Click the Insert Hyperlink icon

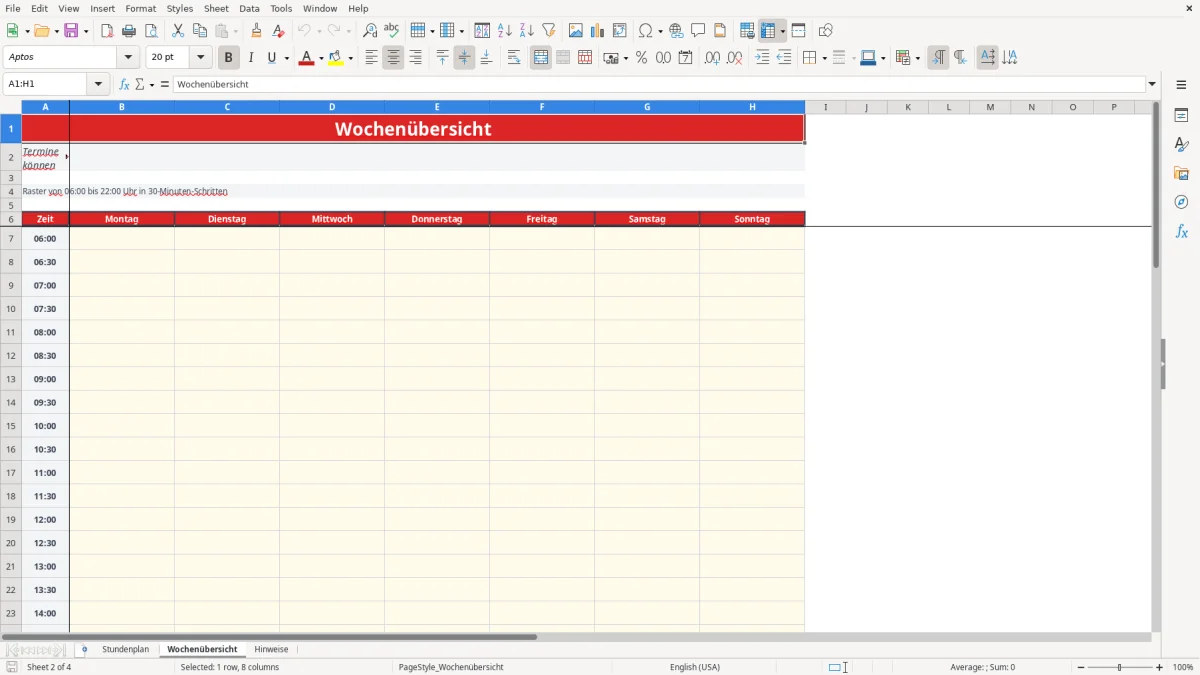(676, 31)
